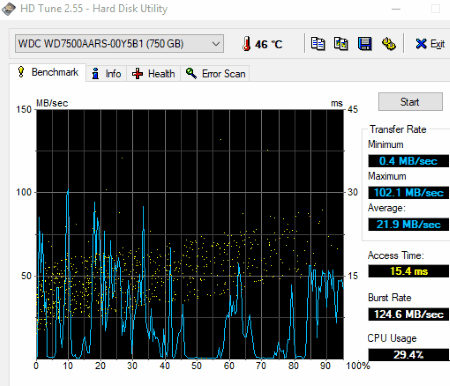The width and height of the screenshot is (450, 386).
Task: Click the Exit button
Action: coord(430,44)
